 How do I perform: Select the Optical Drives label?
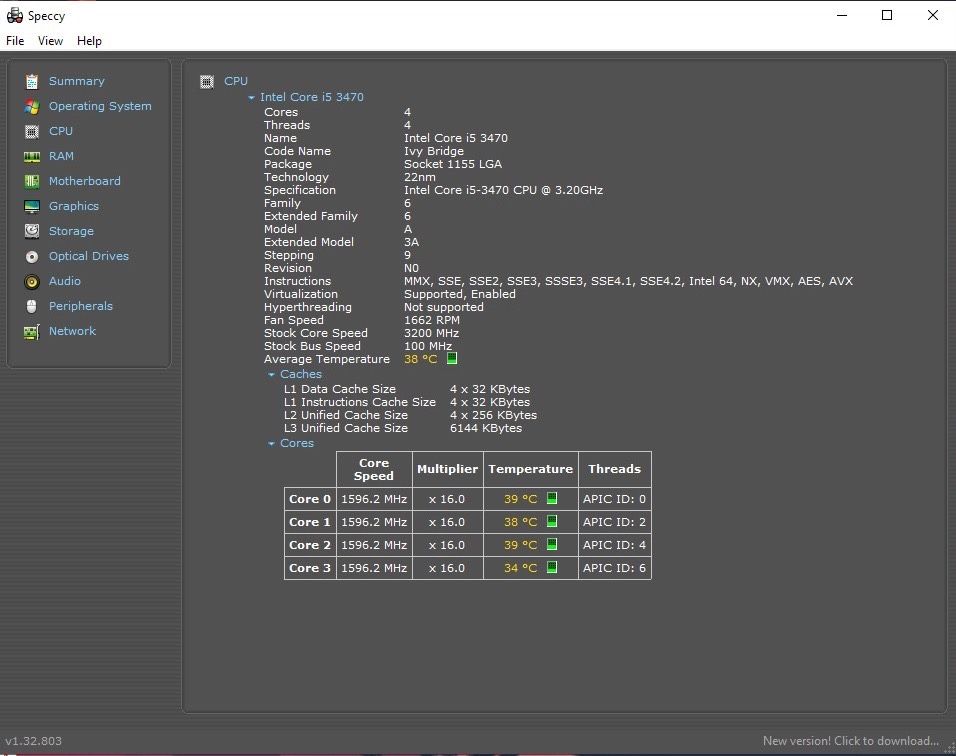(x=89, y=256)
